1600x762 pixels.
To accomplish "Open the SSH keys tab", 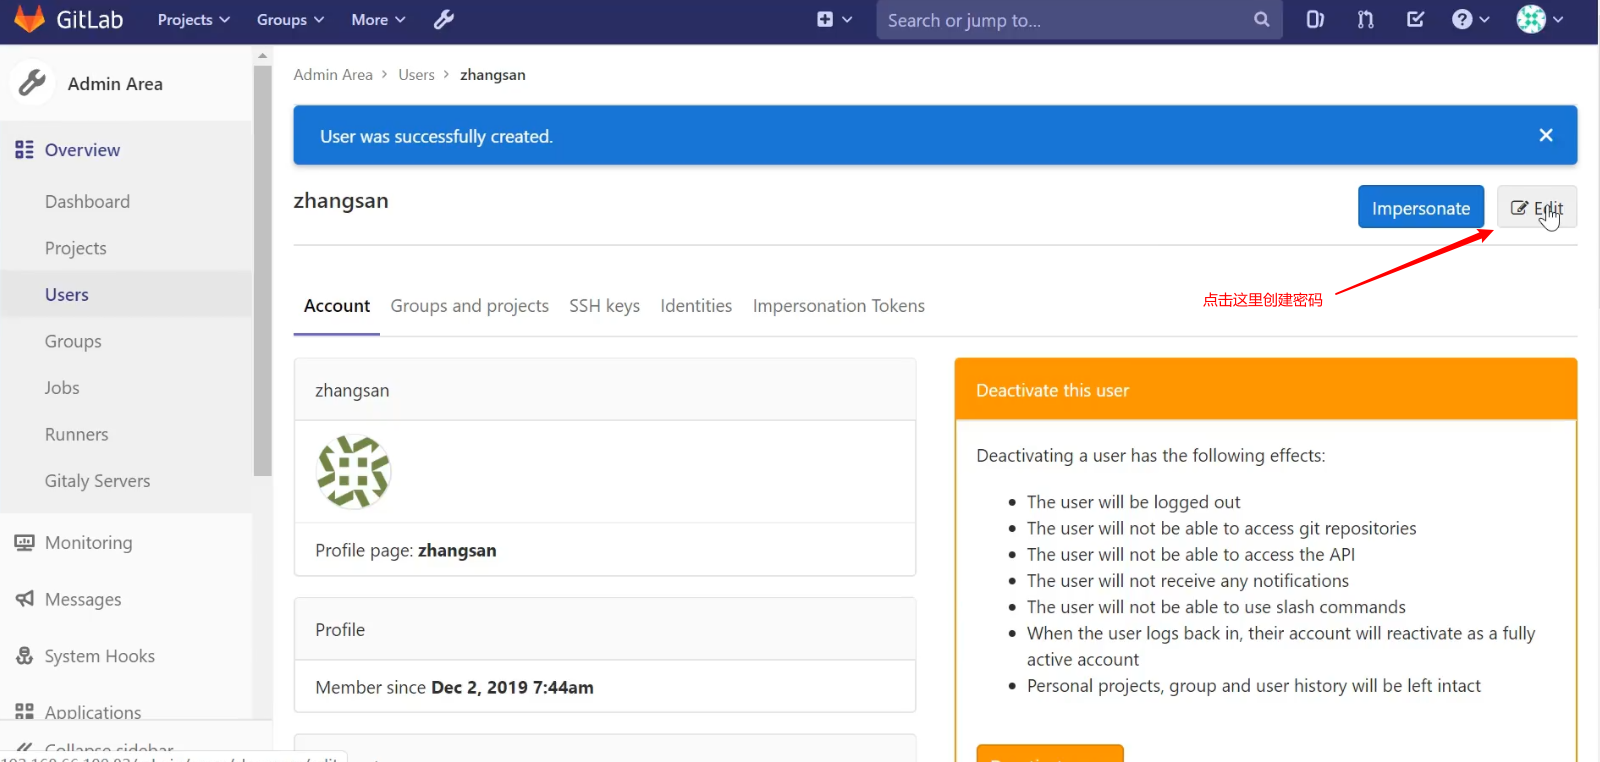I will pyautogui.click(x=605, y=306).
